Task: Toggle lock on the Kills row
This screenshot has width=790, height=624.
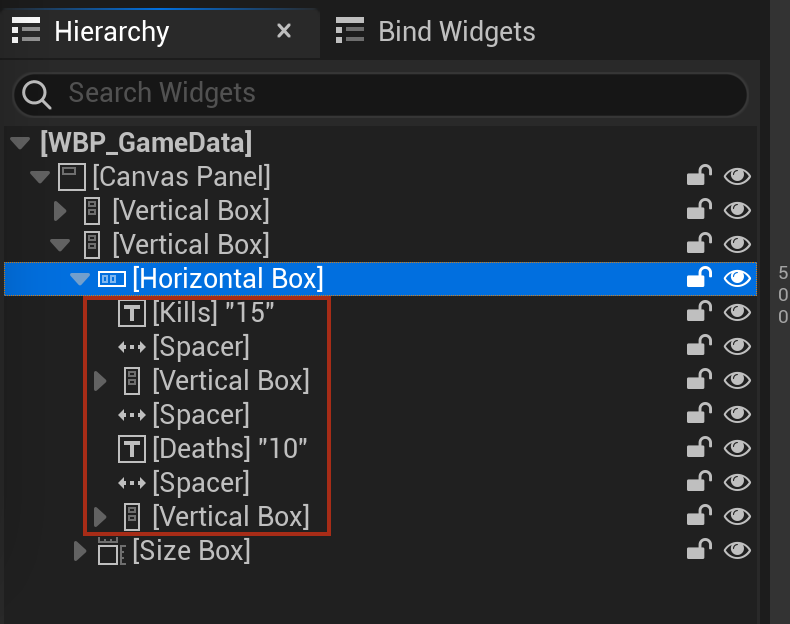Action: pos(699,312)
